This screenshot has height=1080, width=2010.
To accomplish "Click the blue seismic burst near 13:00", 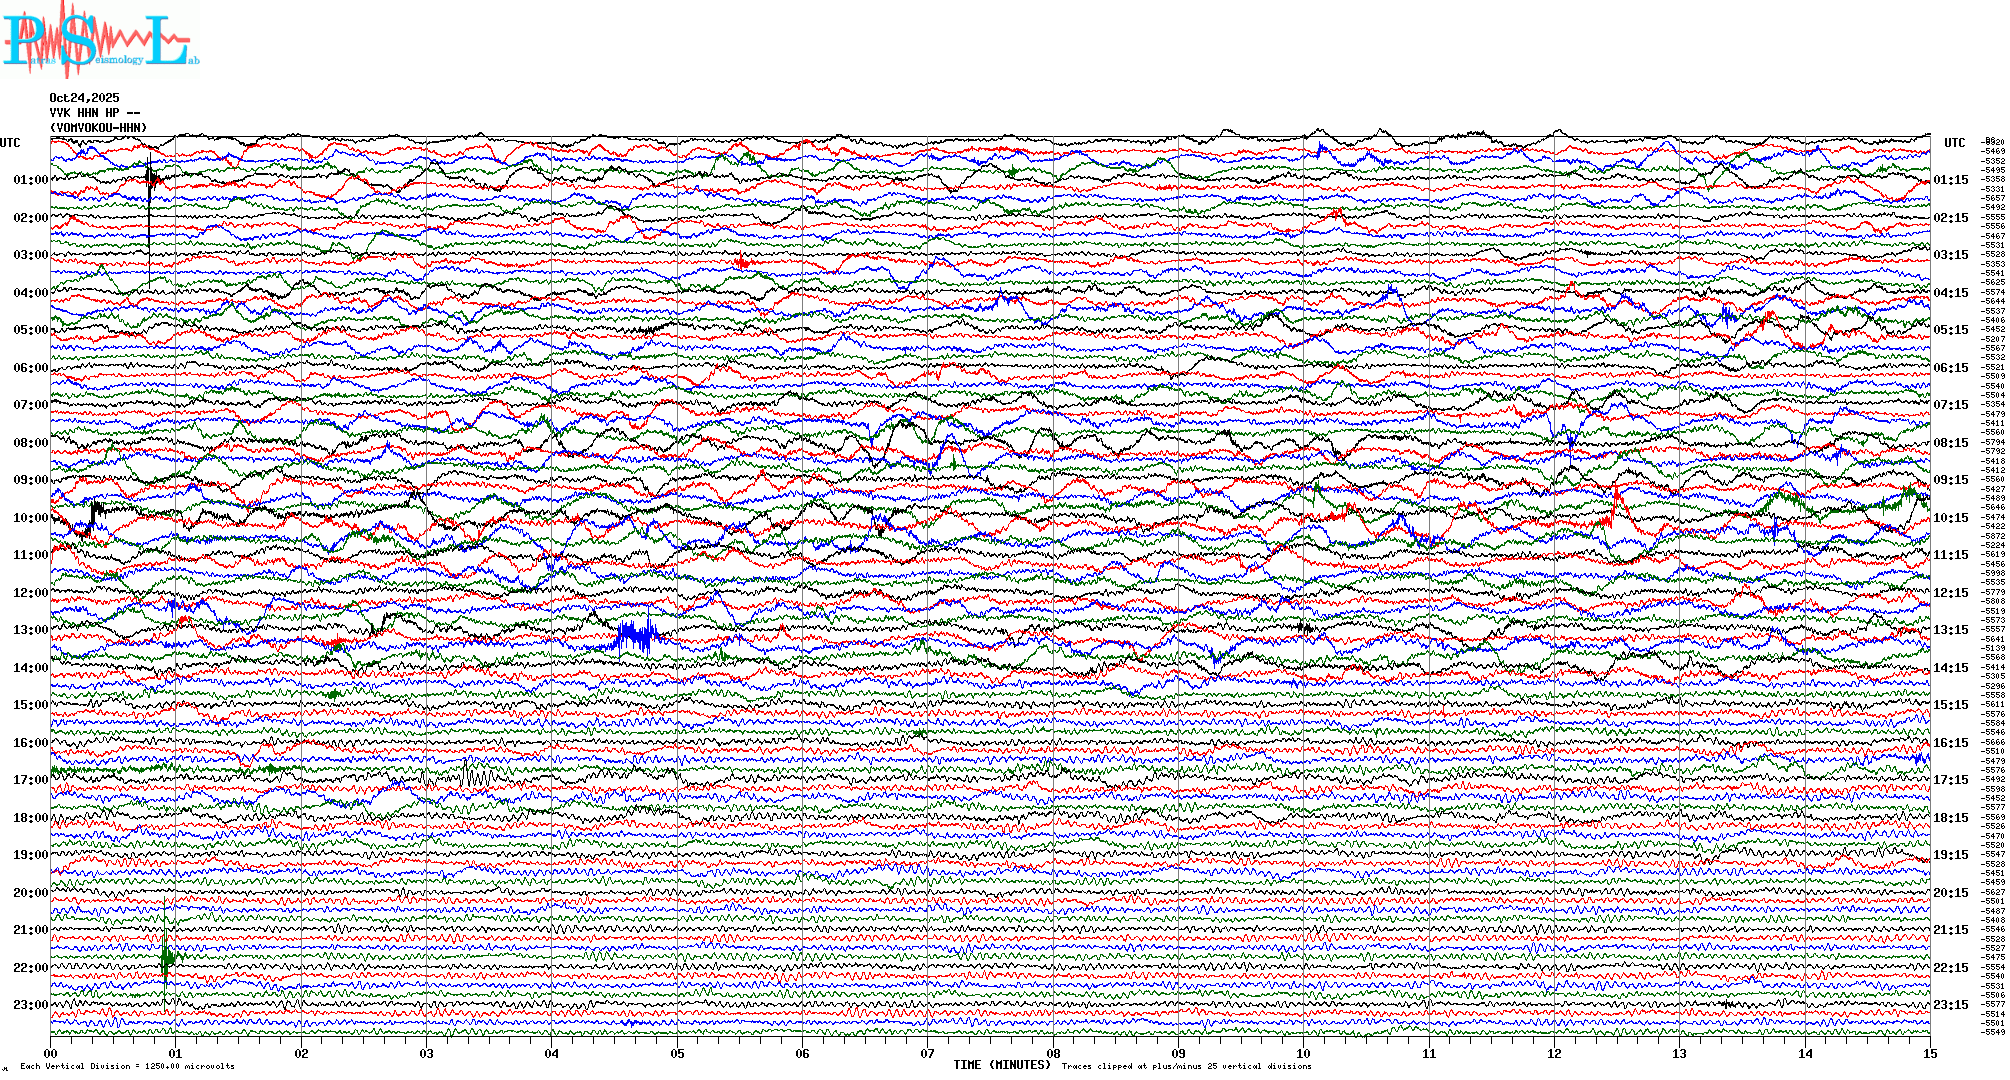I will pos(636,636).
